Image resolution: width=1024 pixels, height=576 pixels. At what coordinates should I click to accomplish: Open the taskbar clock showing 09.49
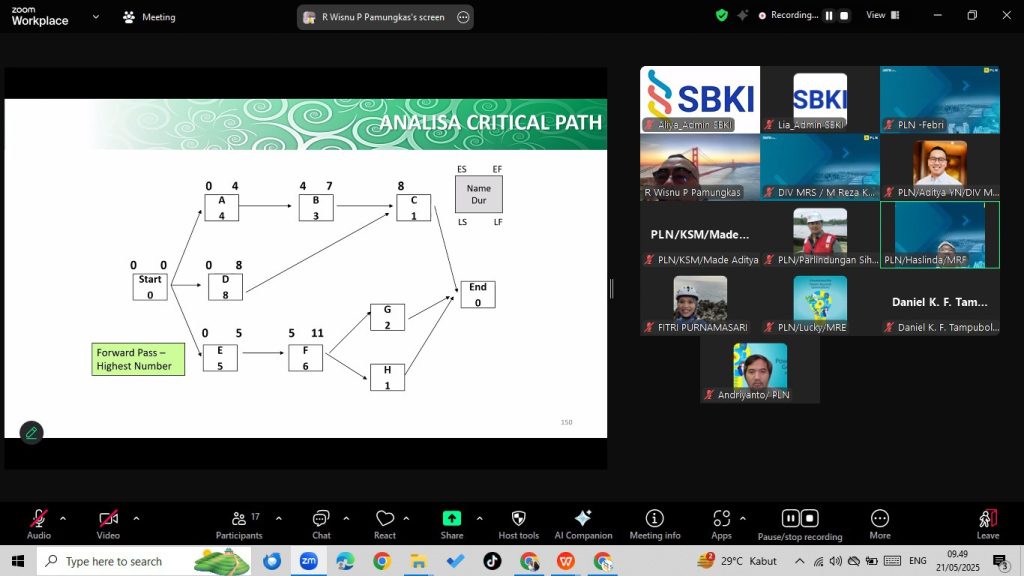pos(957,561)
